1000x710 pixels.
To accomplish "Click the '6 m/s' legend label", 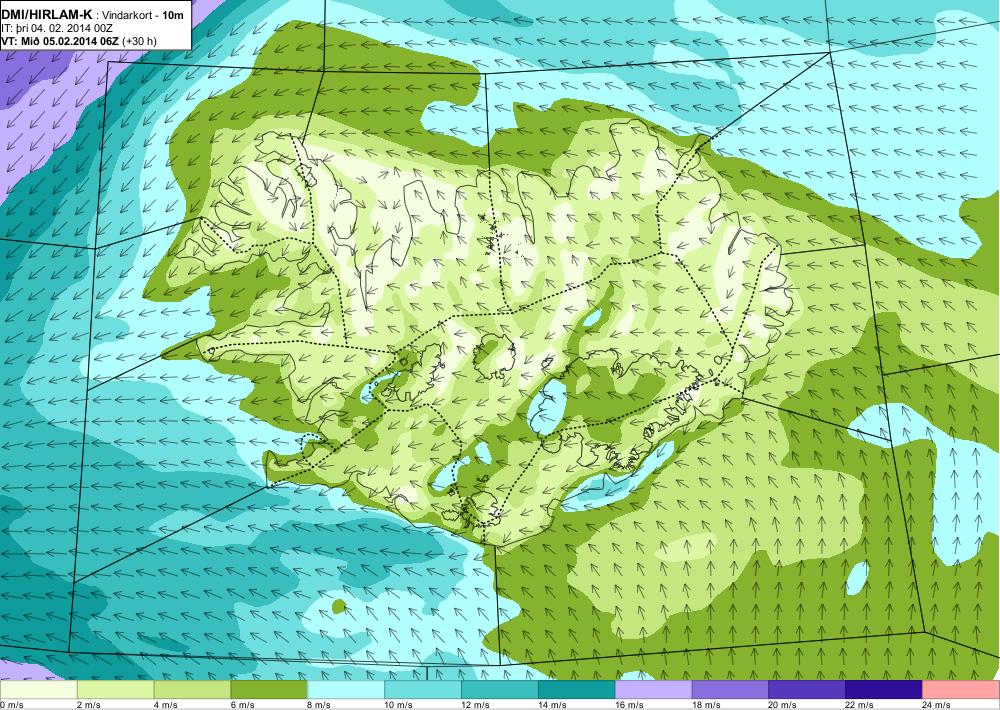I will click(242, 705).
